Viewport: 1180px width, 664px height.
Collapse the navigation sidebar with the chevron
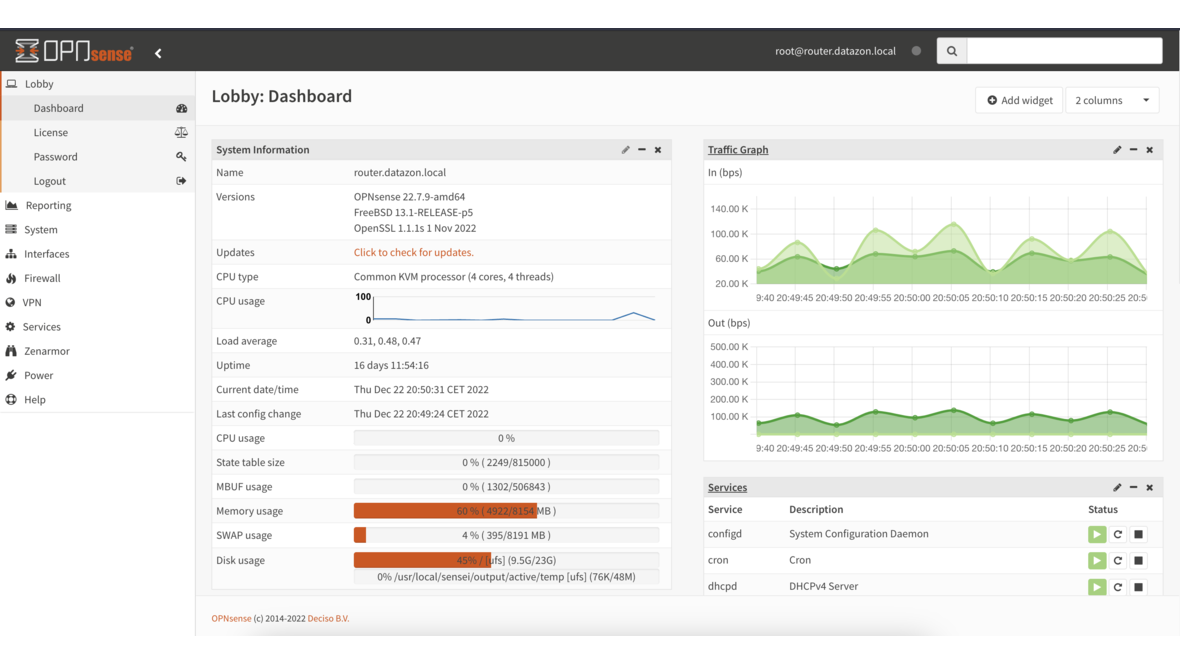tap(157, 53)
